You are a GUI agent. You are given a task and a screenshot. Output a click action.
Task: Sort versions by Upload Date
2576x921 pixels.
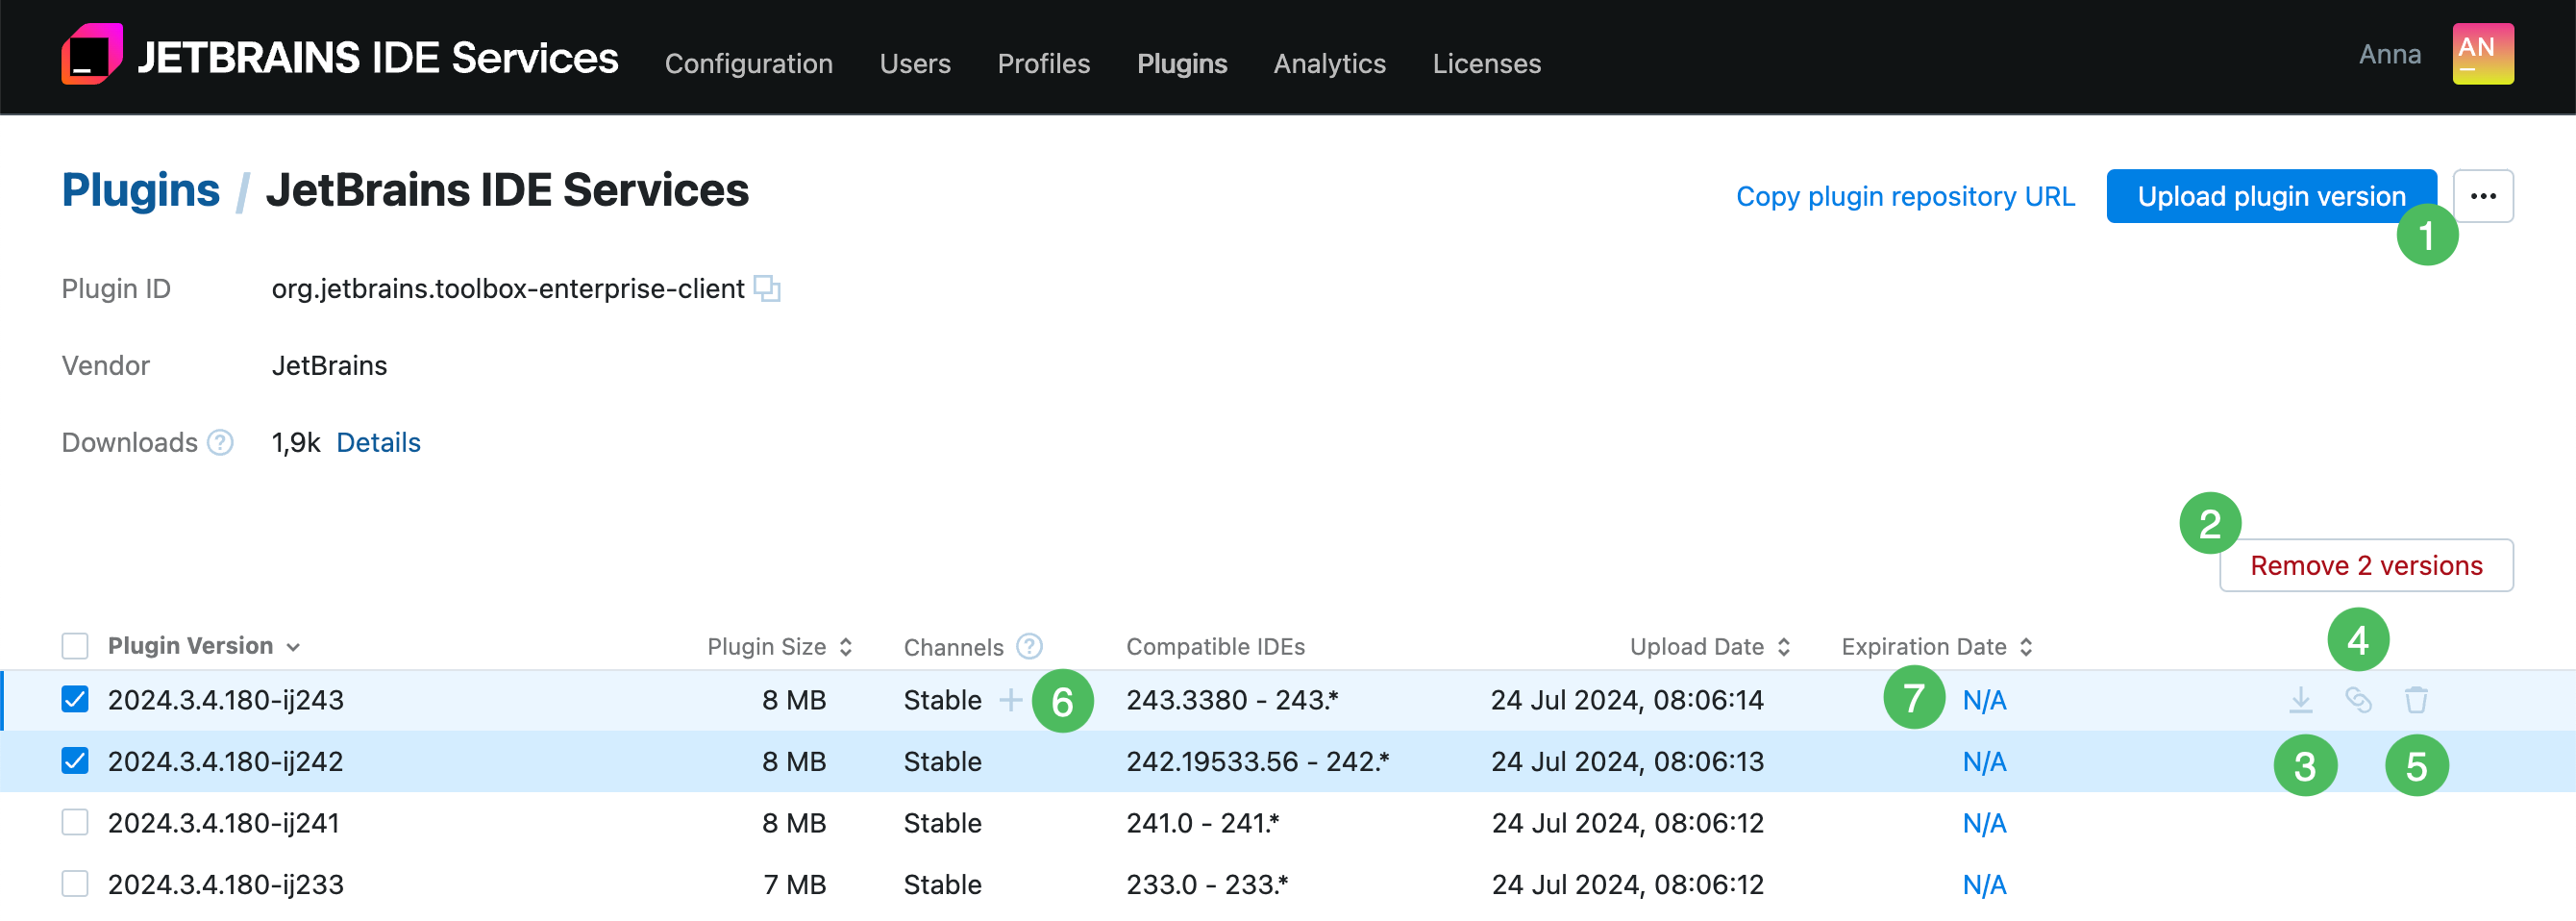[x=1784, y=646]
